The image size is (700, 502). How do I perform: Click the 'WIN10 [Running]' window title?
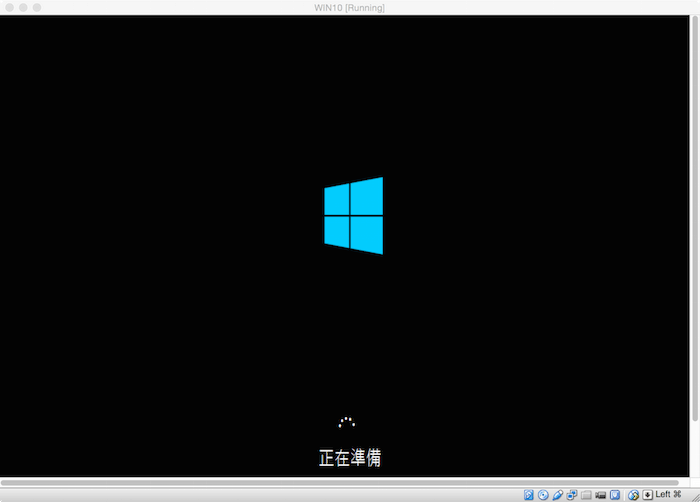coord(350,8)
